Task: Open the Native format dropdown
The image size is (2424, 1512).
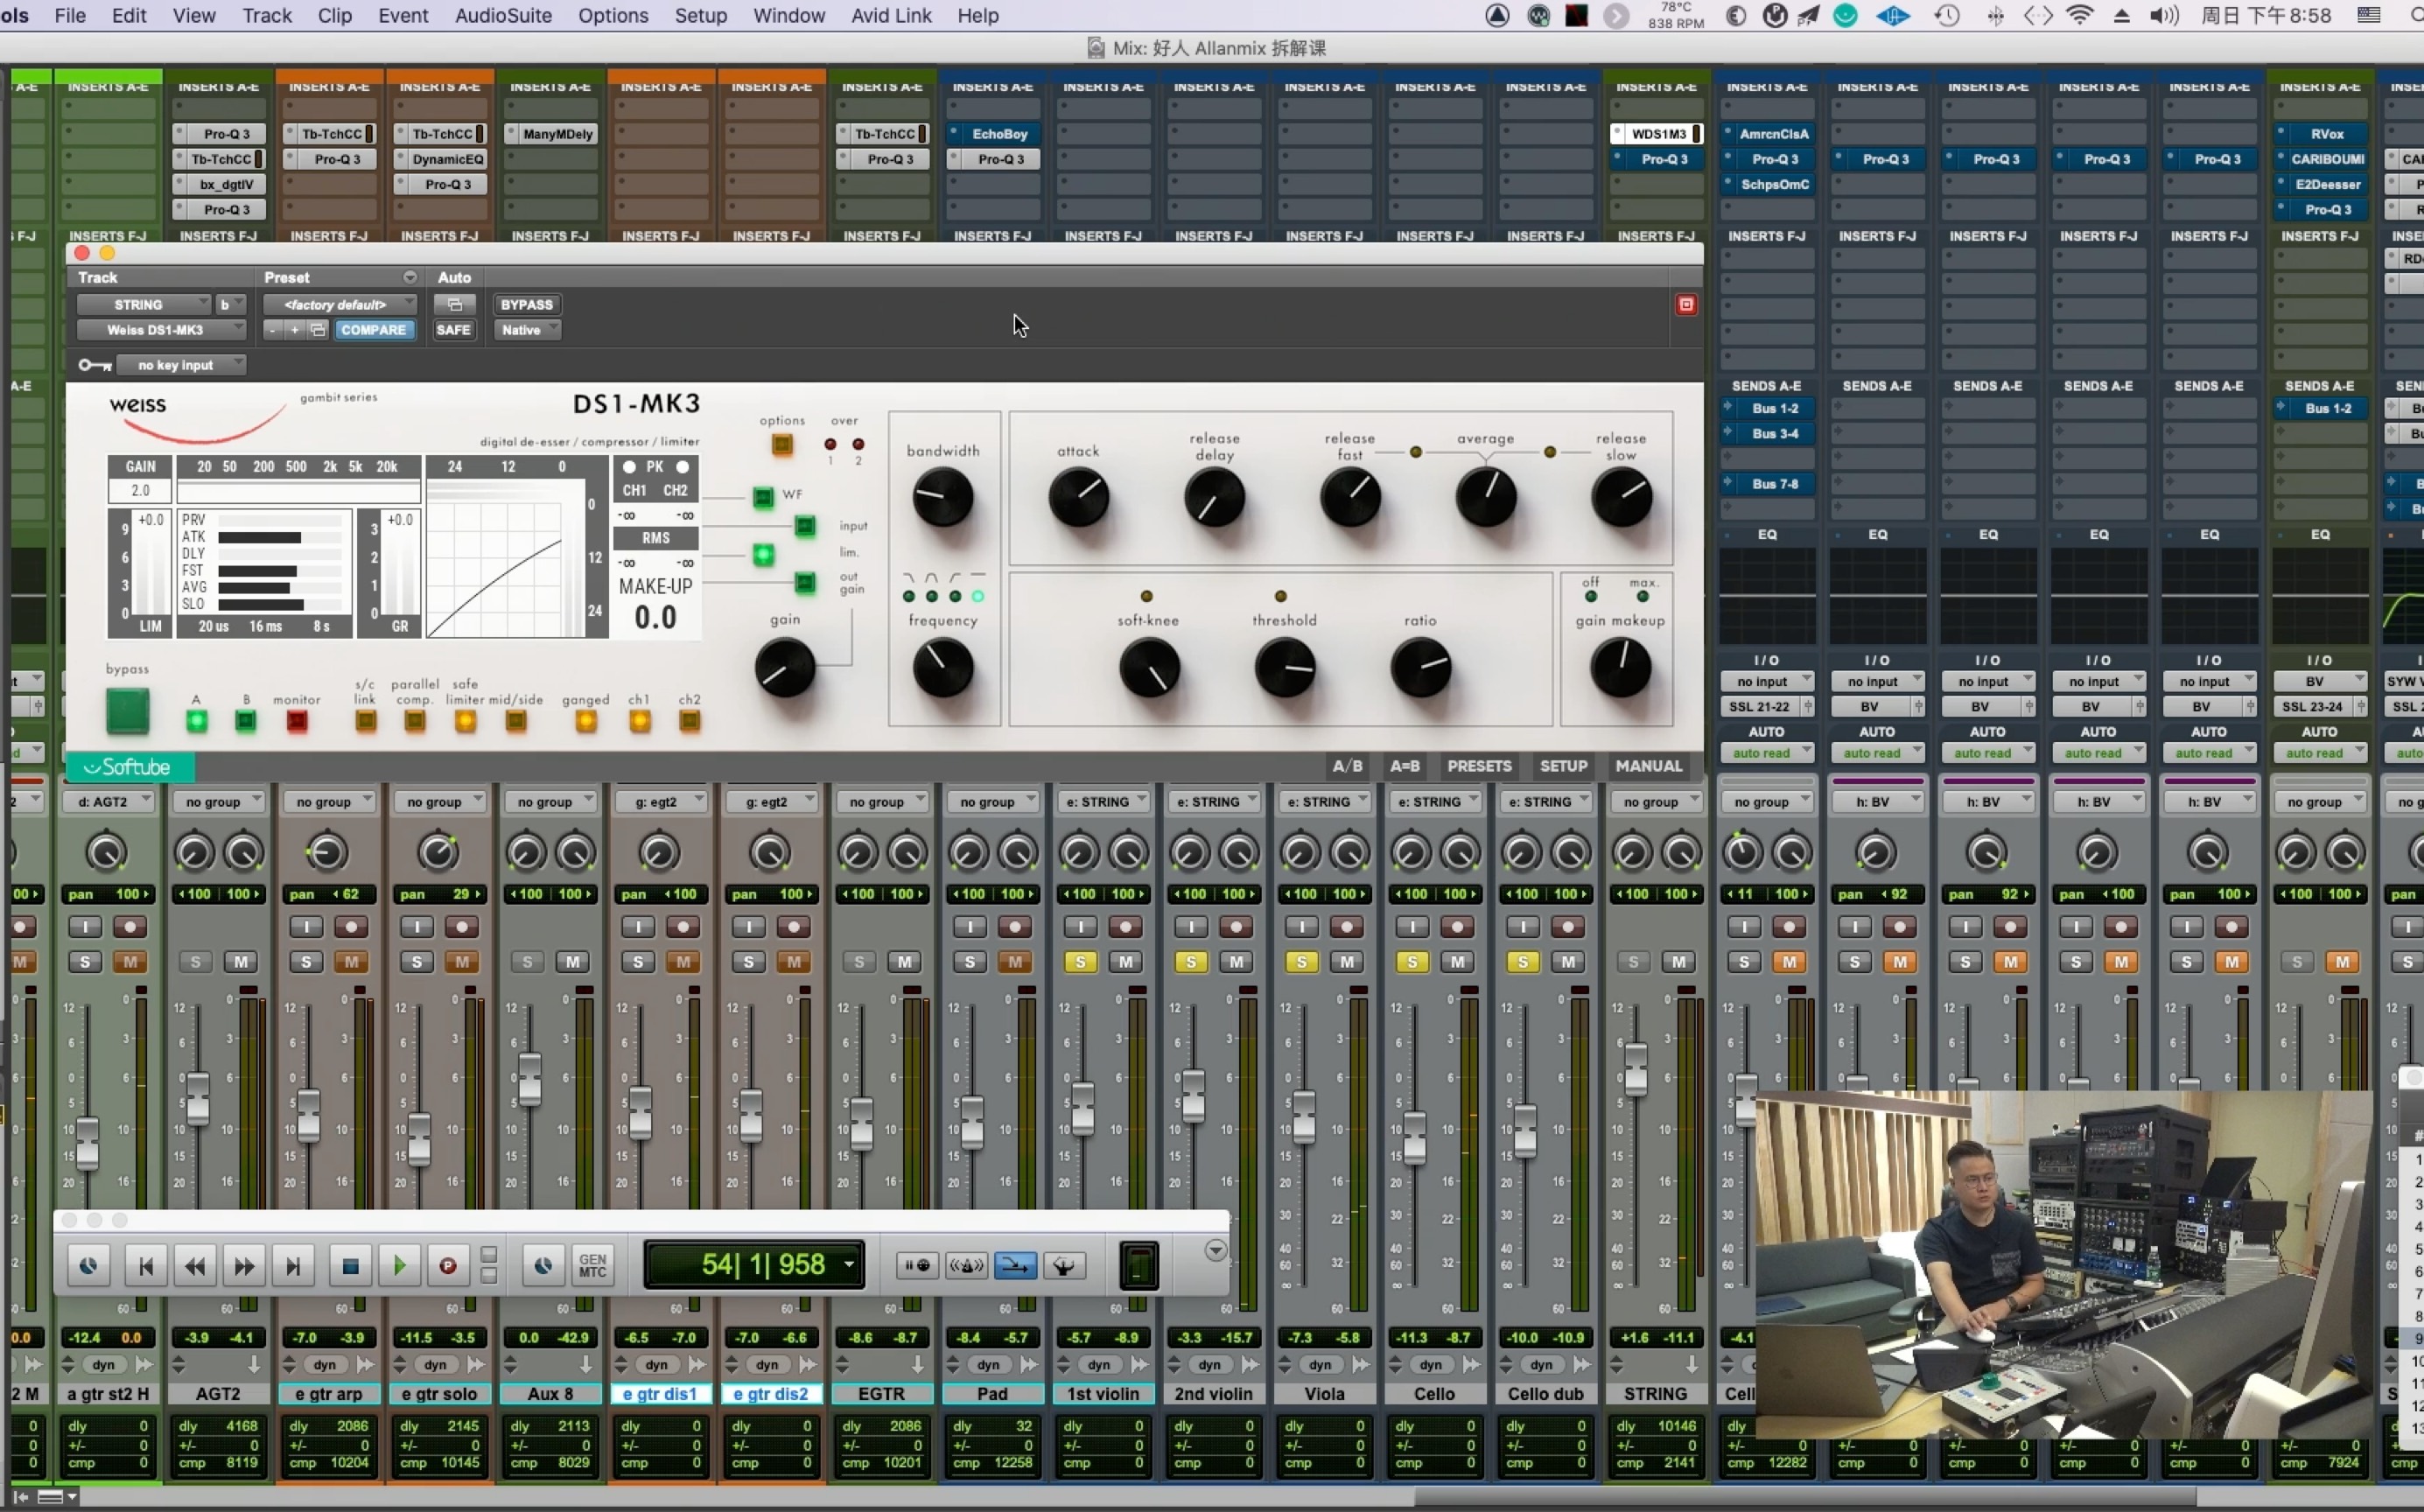Action: pyautogui.click(x=527, y=330)
